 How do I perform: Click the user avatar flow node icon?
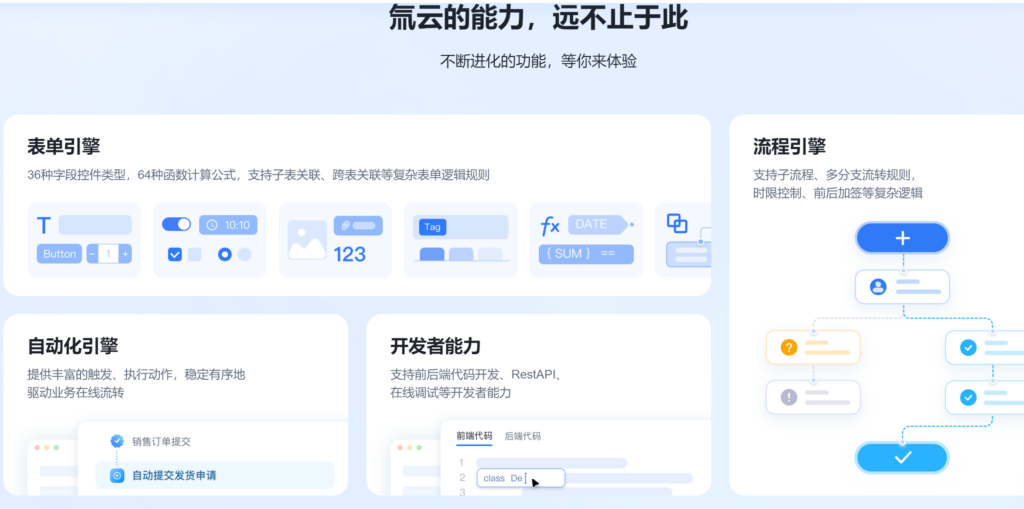(878, 287)
